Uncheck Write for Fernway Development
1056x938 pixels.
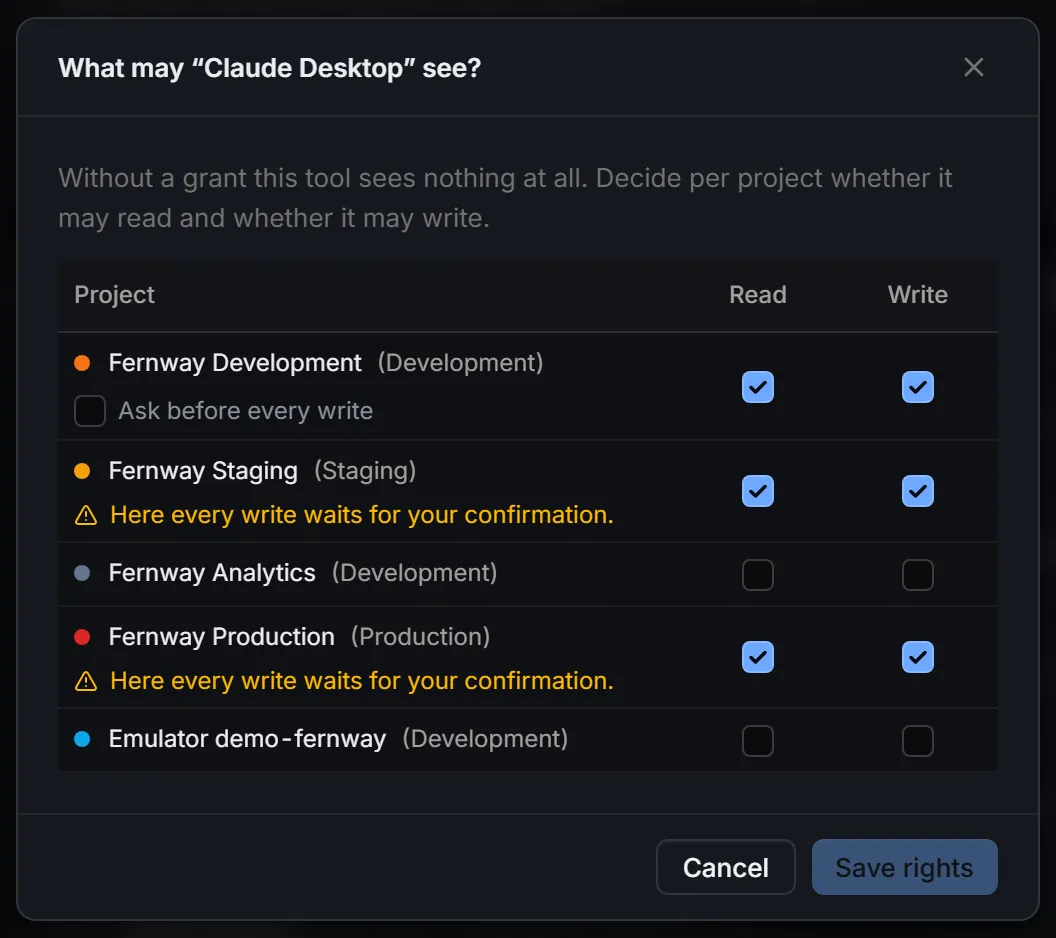pos(917,387)
